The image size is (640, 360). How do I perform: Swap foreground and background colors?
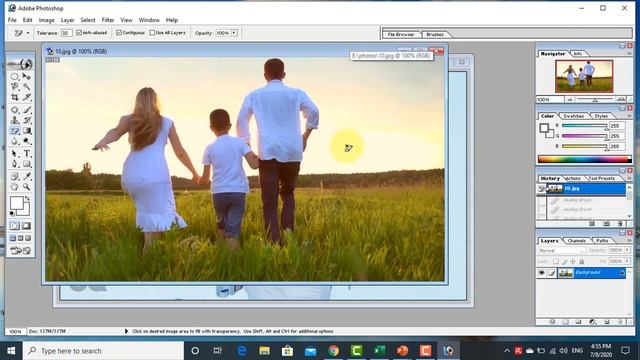pyautogui.click(x=27, y=199)
